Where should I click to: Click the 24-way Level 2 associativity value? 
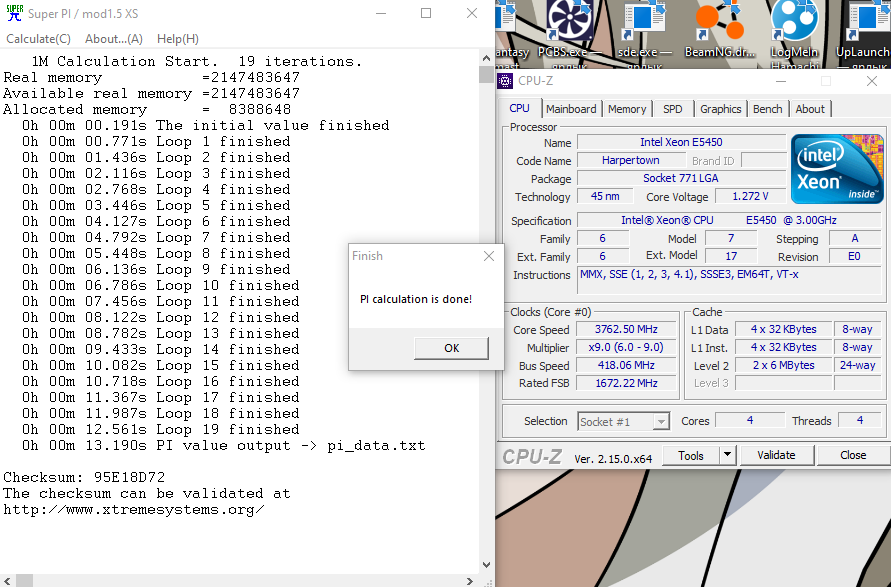pos(857,365)
